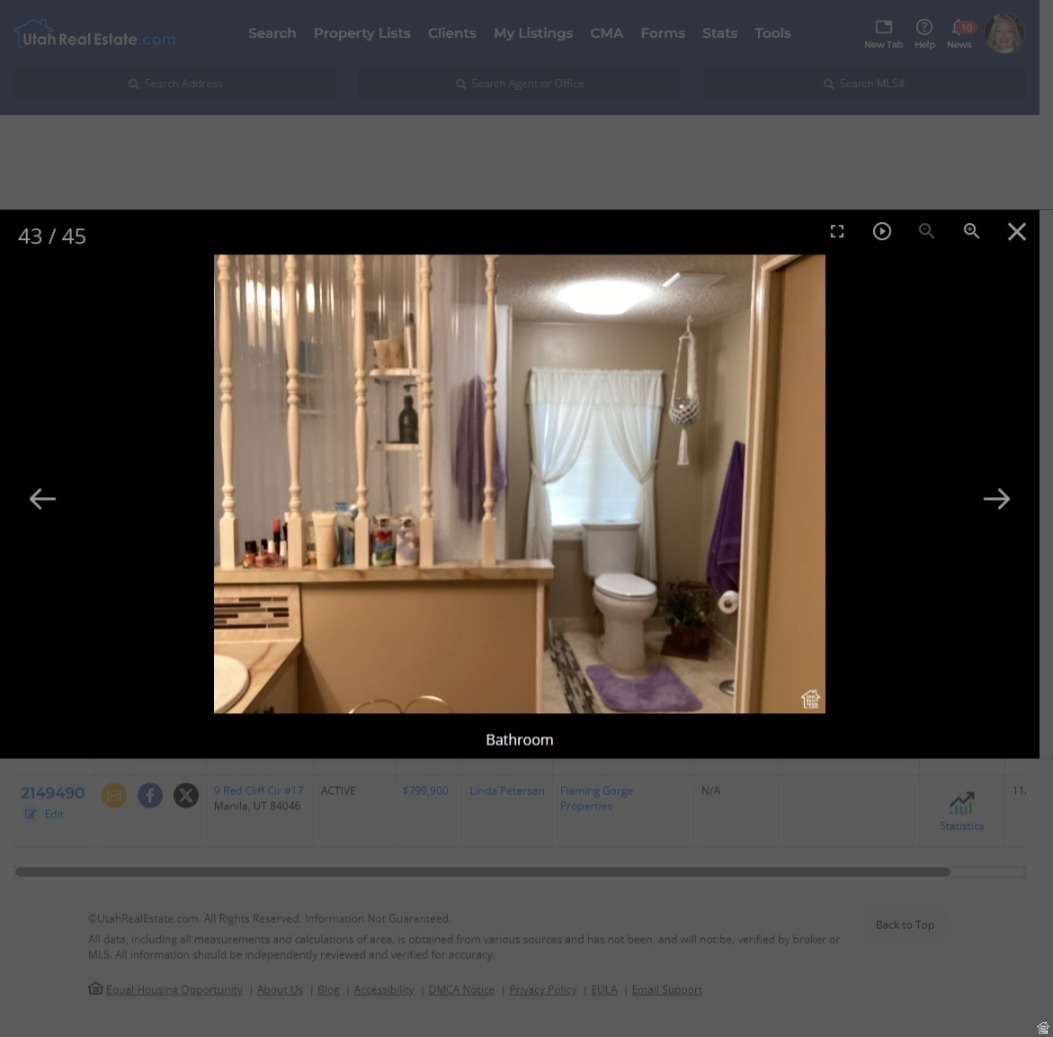1053x1037 pixels.
Task: Share listing on X
Action: [x=186, y=795]
